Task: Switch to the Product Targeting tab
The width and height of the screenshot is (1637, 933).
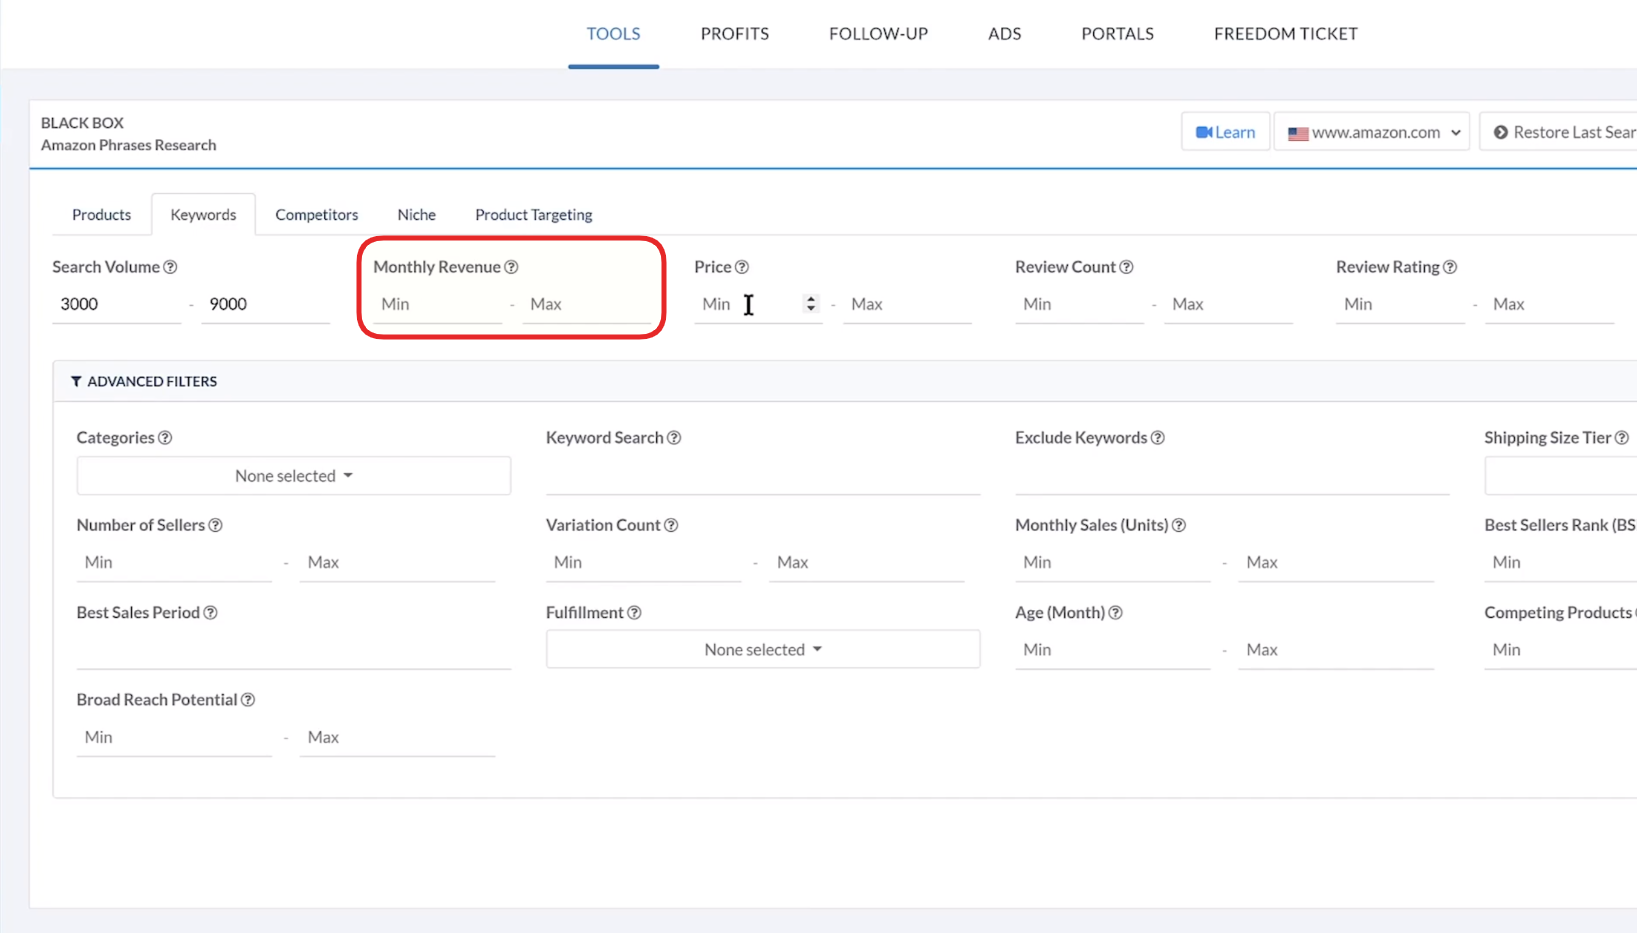Action: [534, 215]
